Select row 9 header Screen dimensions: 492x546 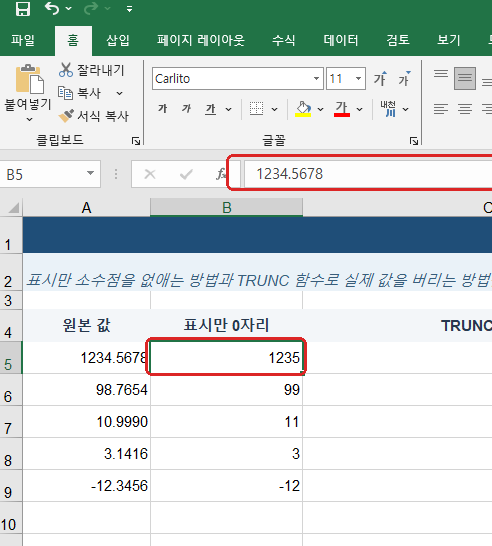[x=11, y=485]
